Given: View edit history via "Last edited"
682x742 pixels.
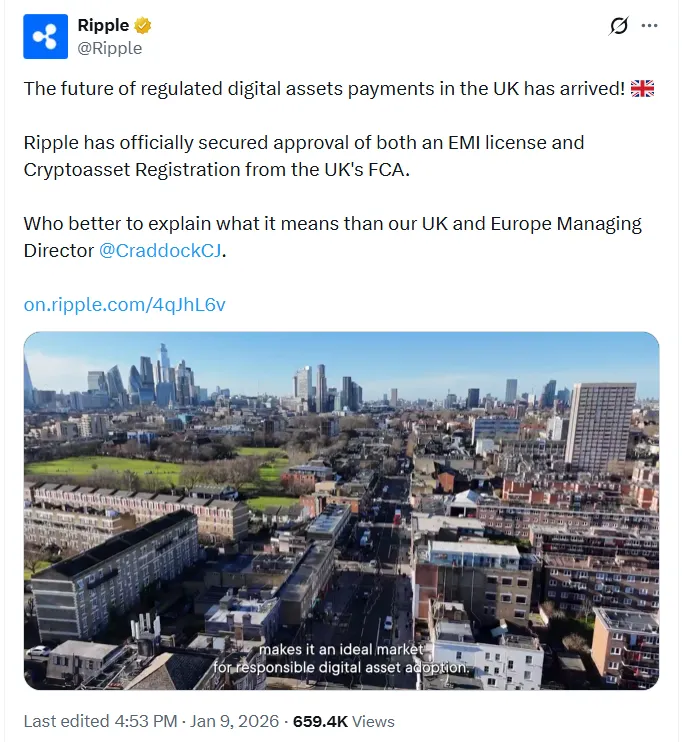Looking at the screenshot, I should pyautogui.click(x=61, y=721).
